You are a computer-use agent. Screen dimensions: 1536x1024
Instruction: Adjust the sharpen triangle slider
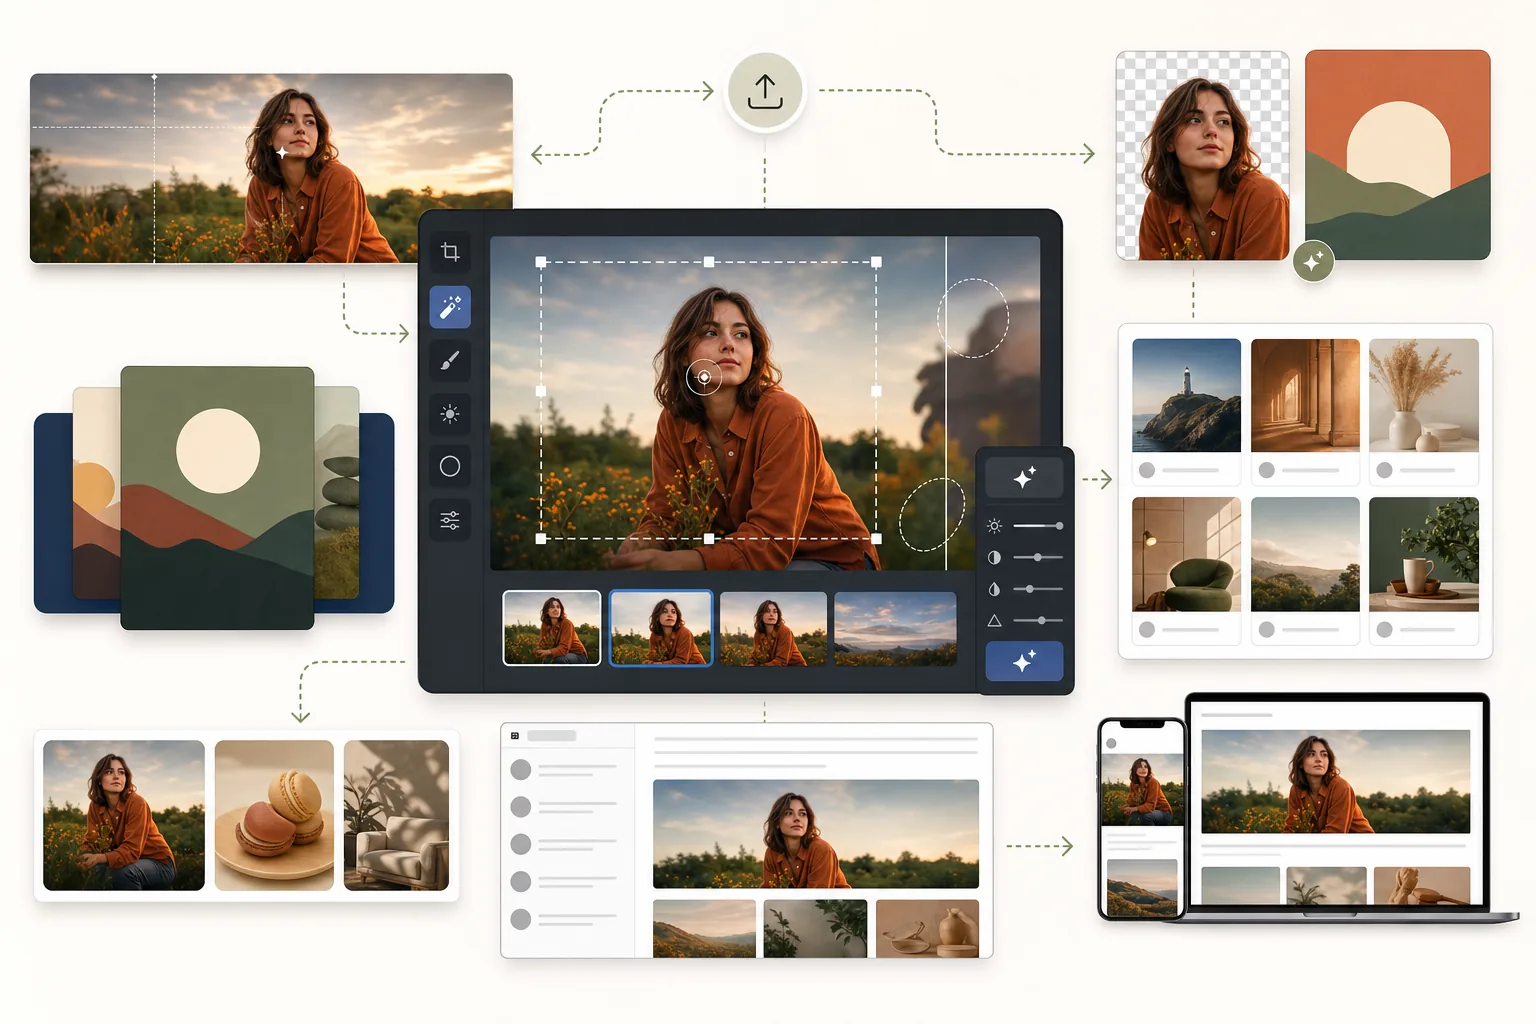click(x=1038, y=621)
